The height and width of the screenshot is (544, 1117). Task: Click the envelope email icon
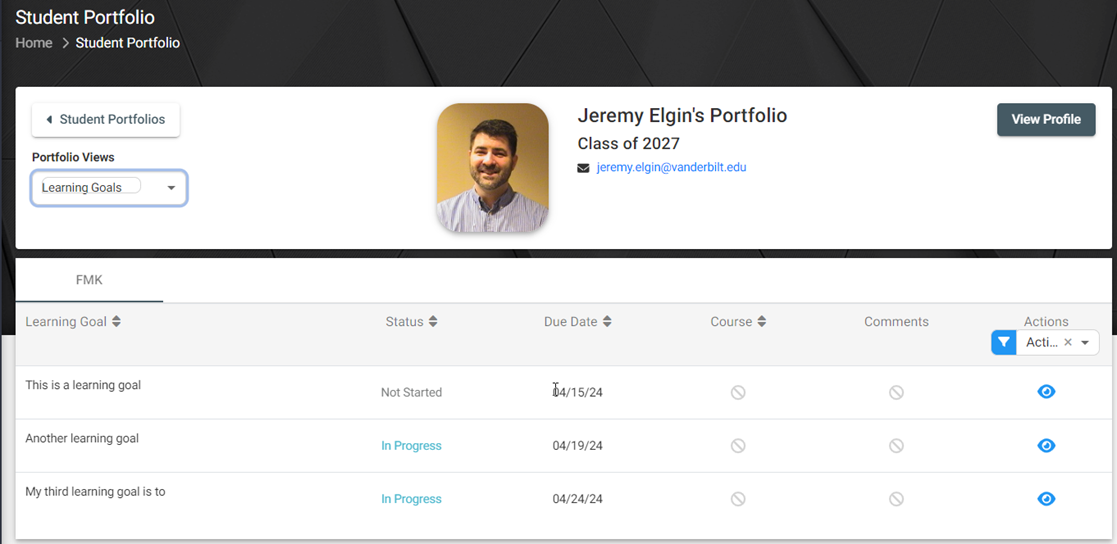(x=583, y=168)
